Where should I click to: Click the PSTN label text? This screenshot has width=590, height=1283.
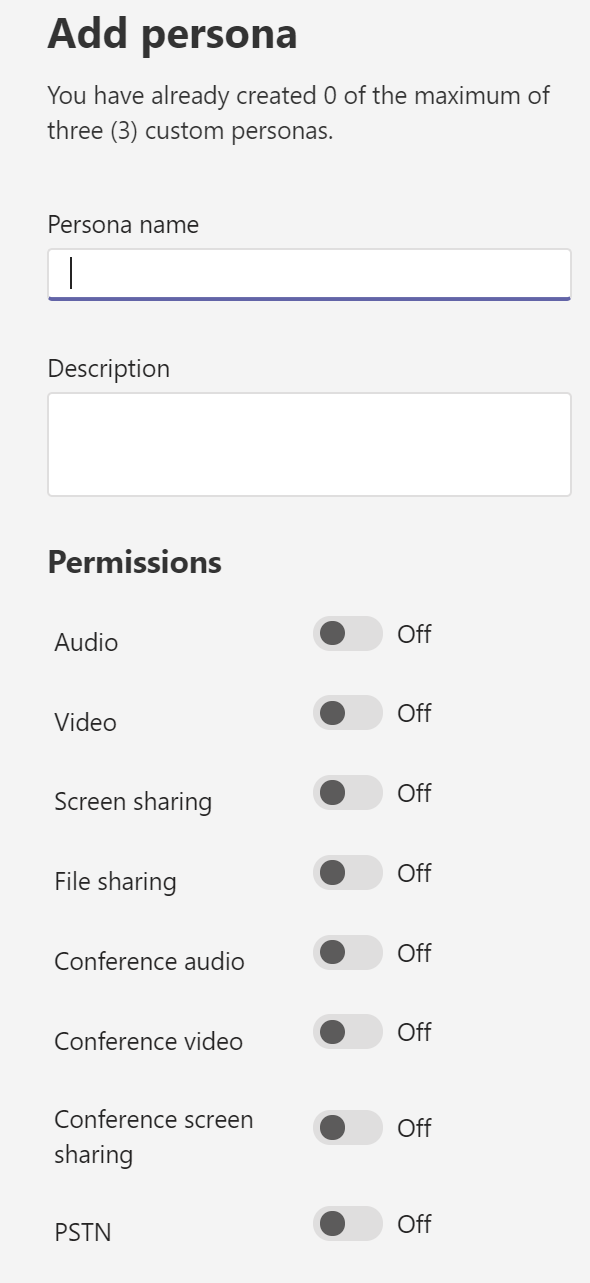[x=82, y=1232]
